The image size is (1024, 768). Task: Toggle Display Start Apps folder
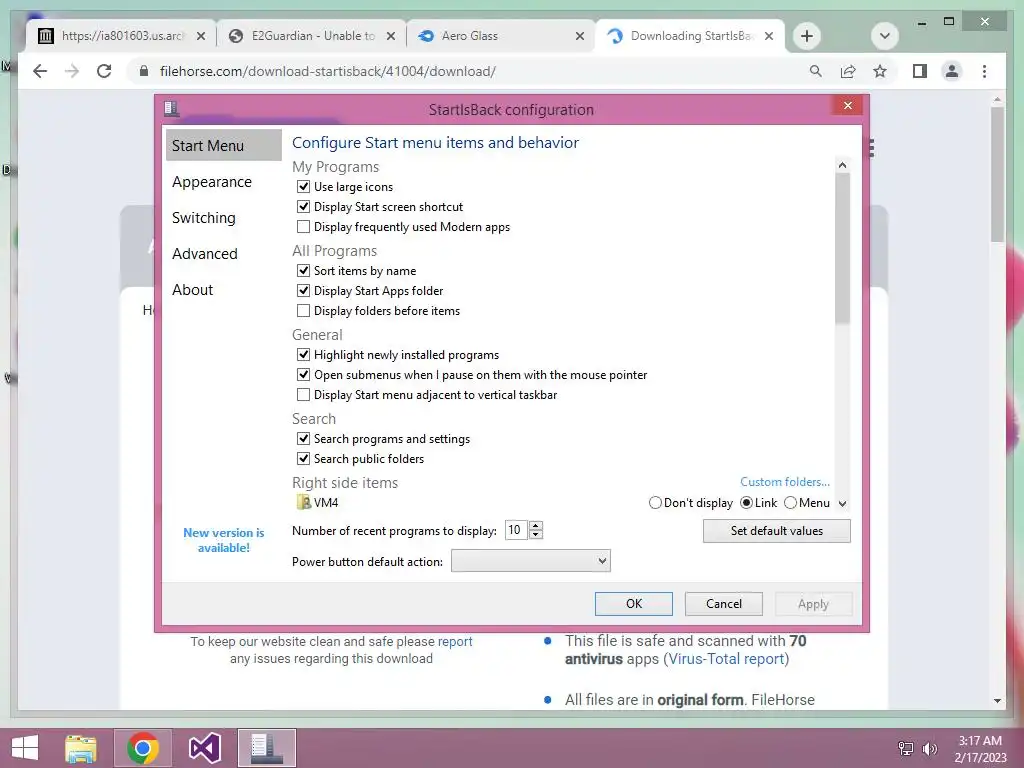(303, 291)
